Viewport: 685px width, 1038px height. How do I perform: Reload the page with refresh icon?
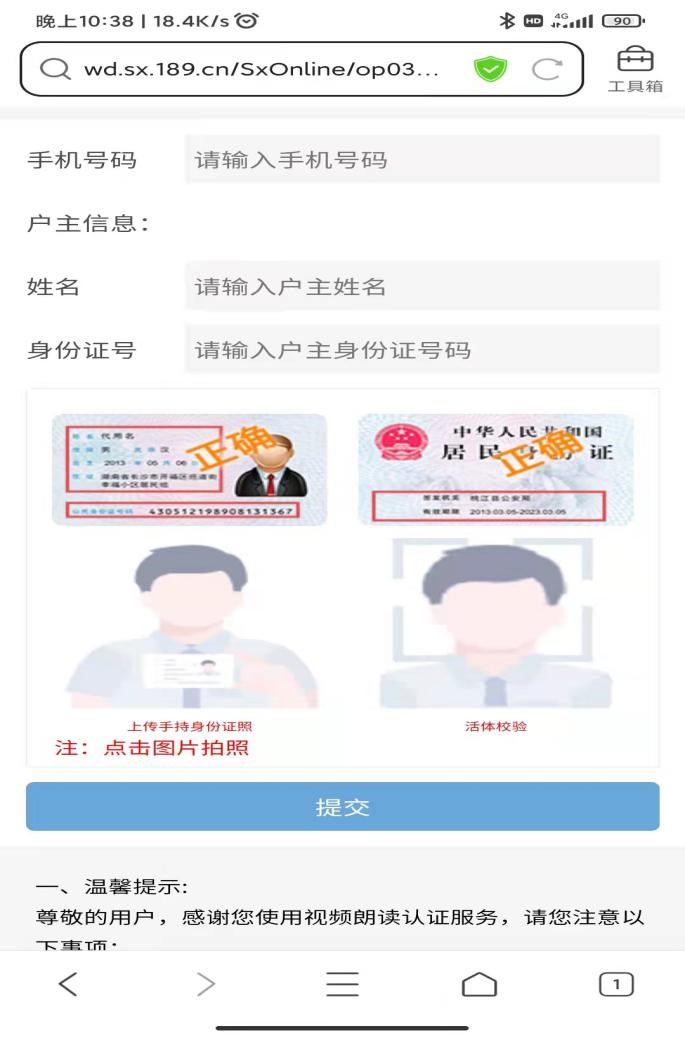(x=547, y=69)
